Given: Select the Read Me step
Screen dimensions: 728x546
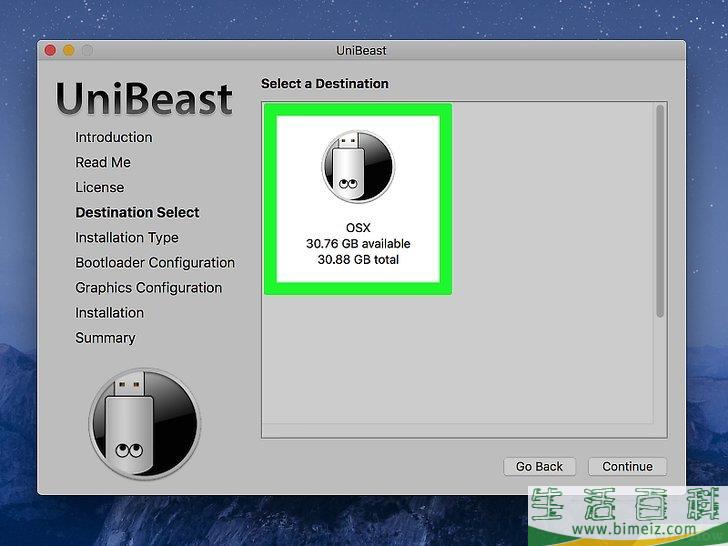Looking at the screenshot, I should click(x=103, y=162).
